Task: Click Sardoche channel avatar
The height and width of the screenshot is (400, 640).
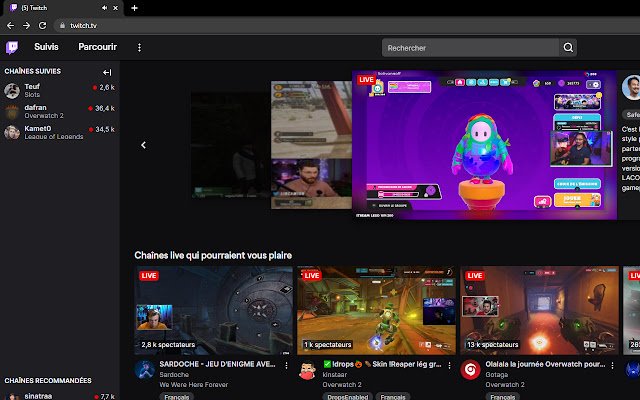Action: 144,370
